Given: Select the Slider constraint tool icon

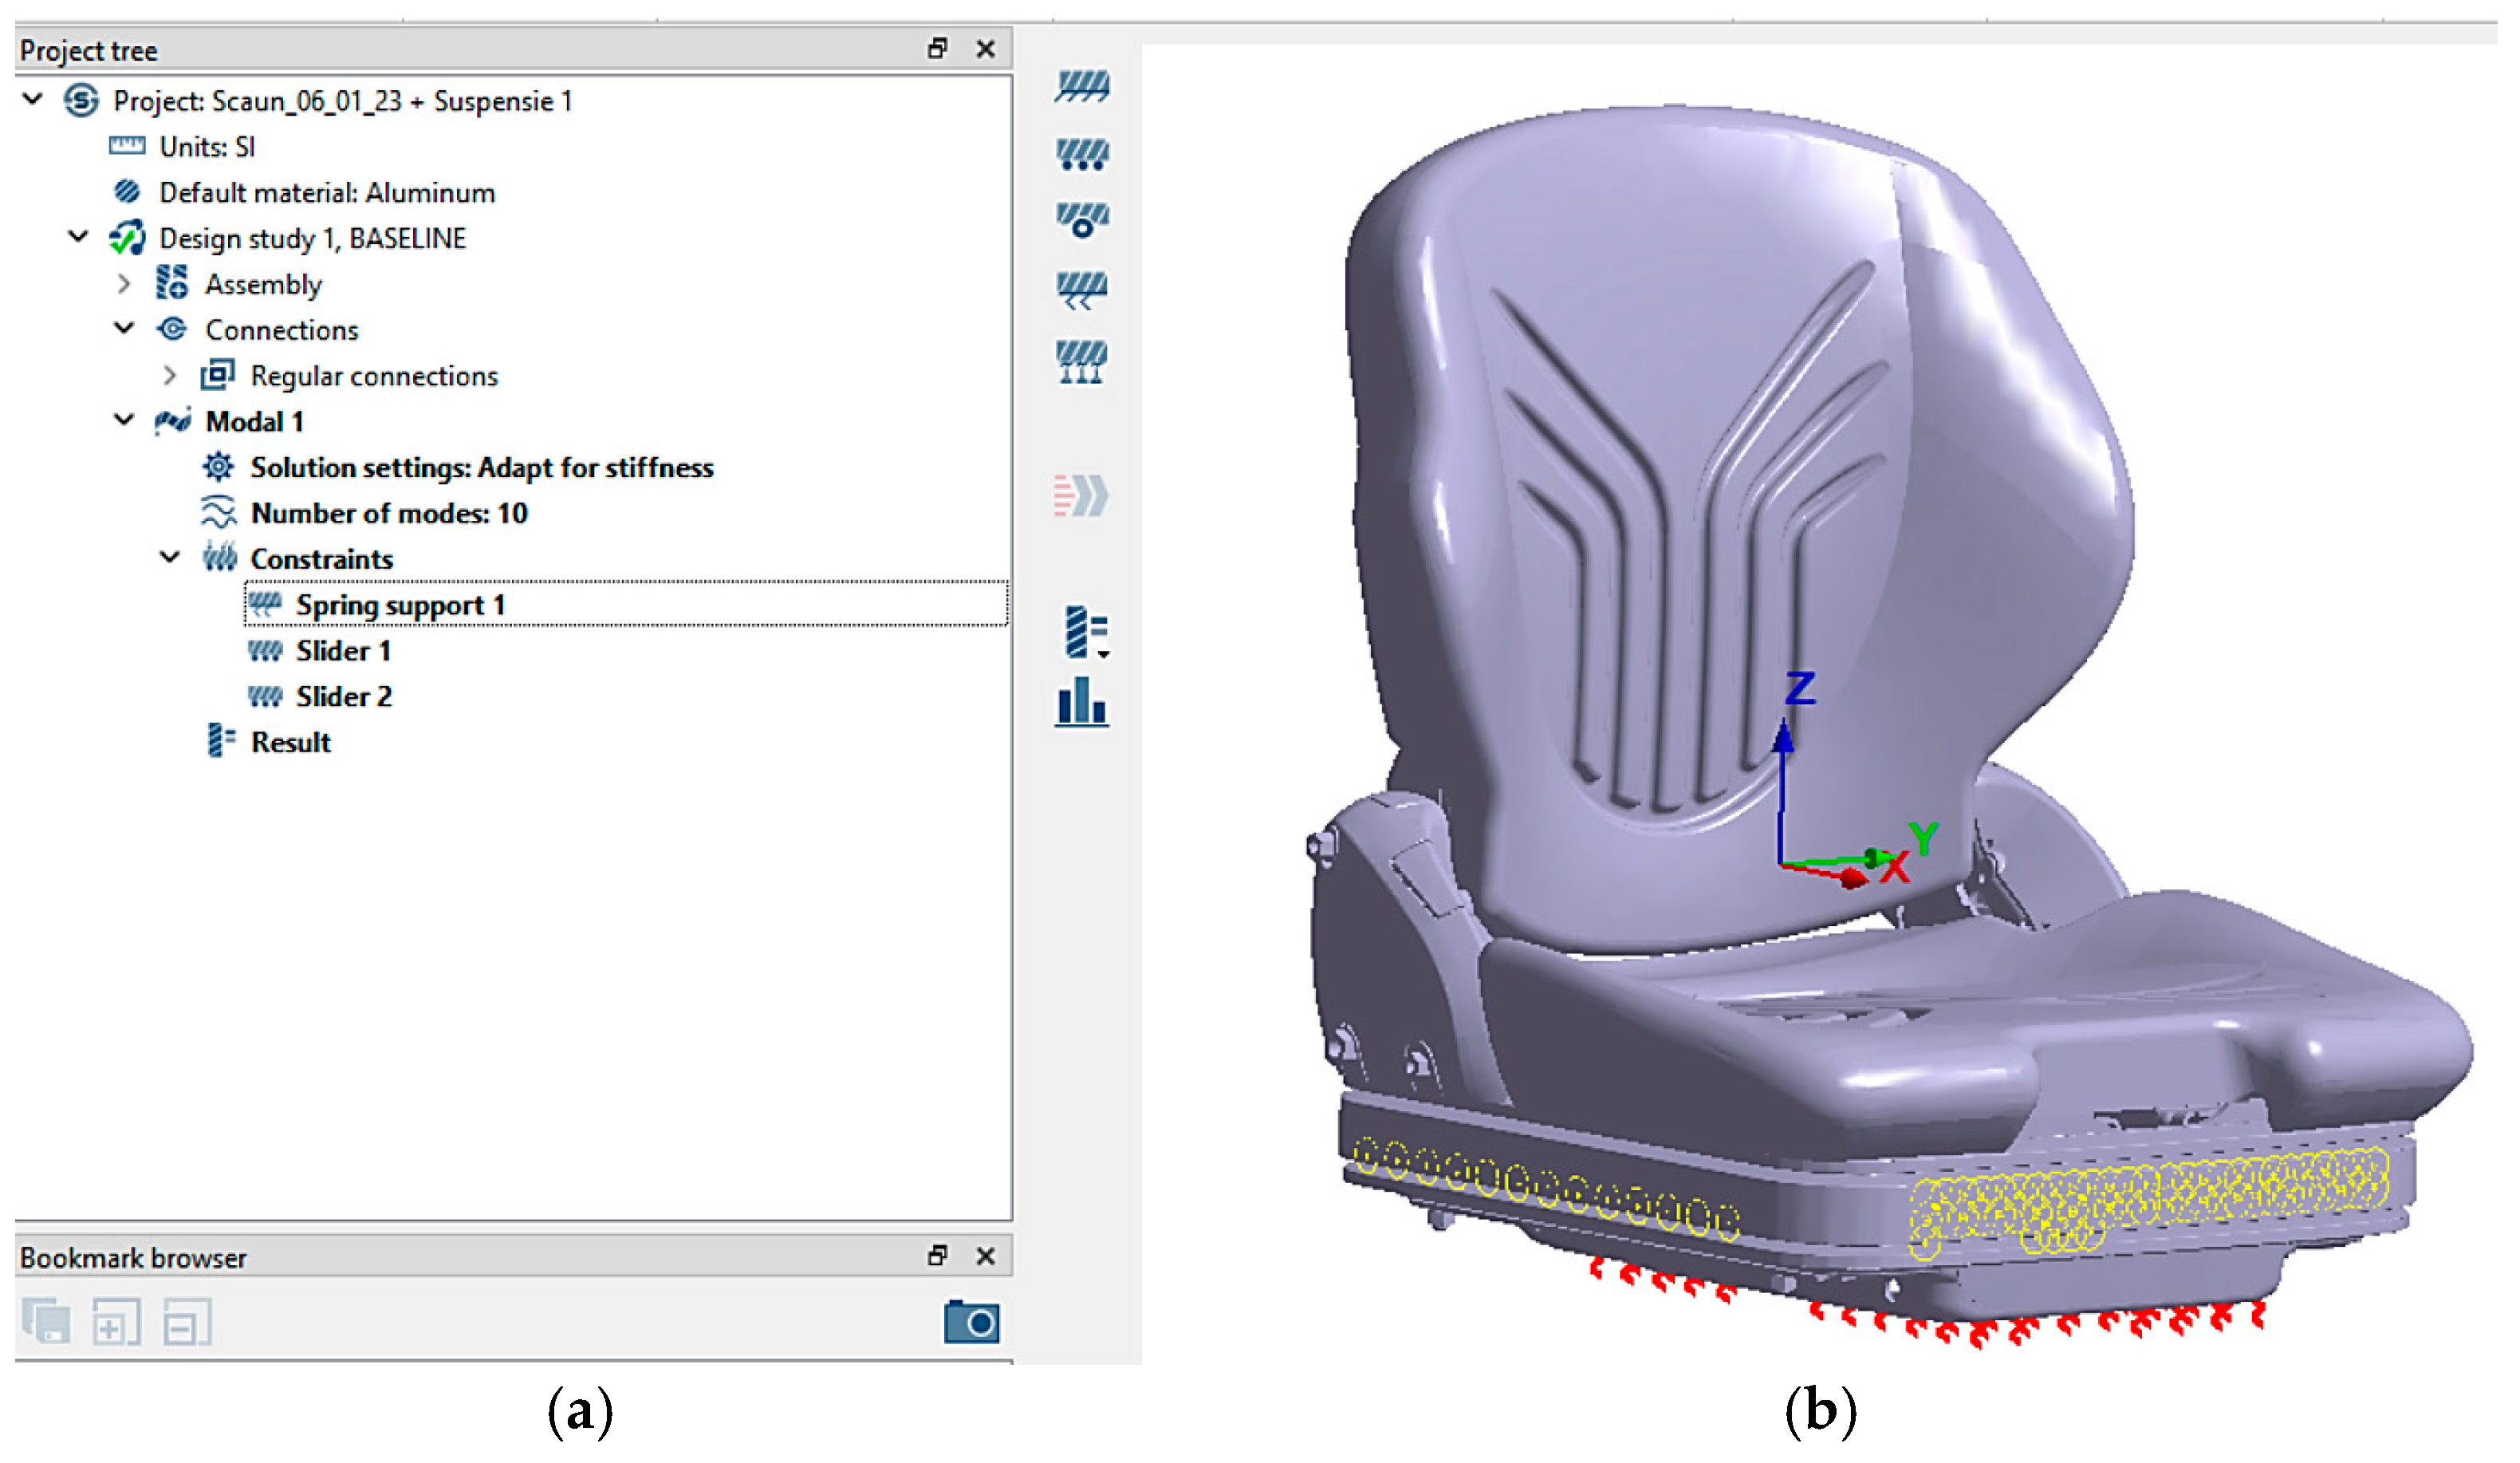Looking at the screenshot, I should [x=1081, y=154].
